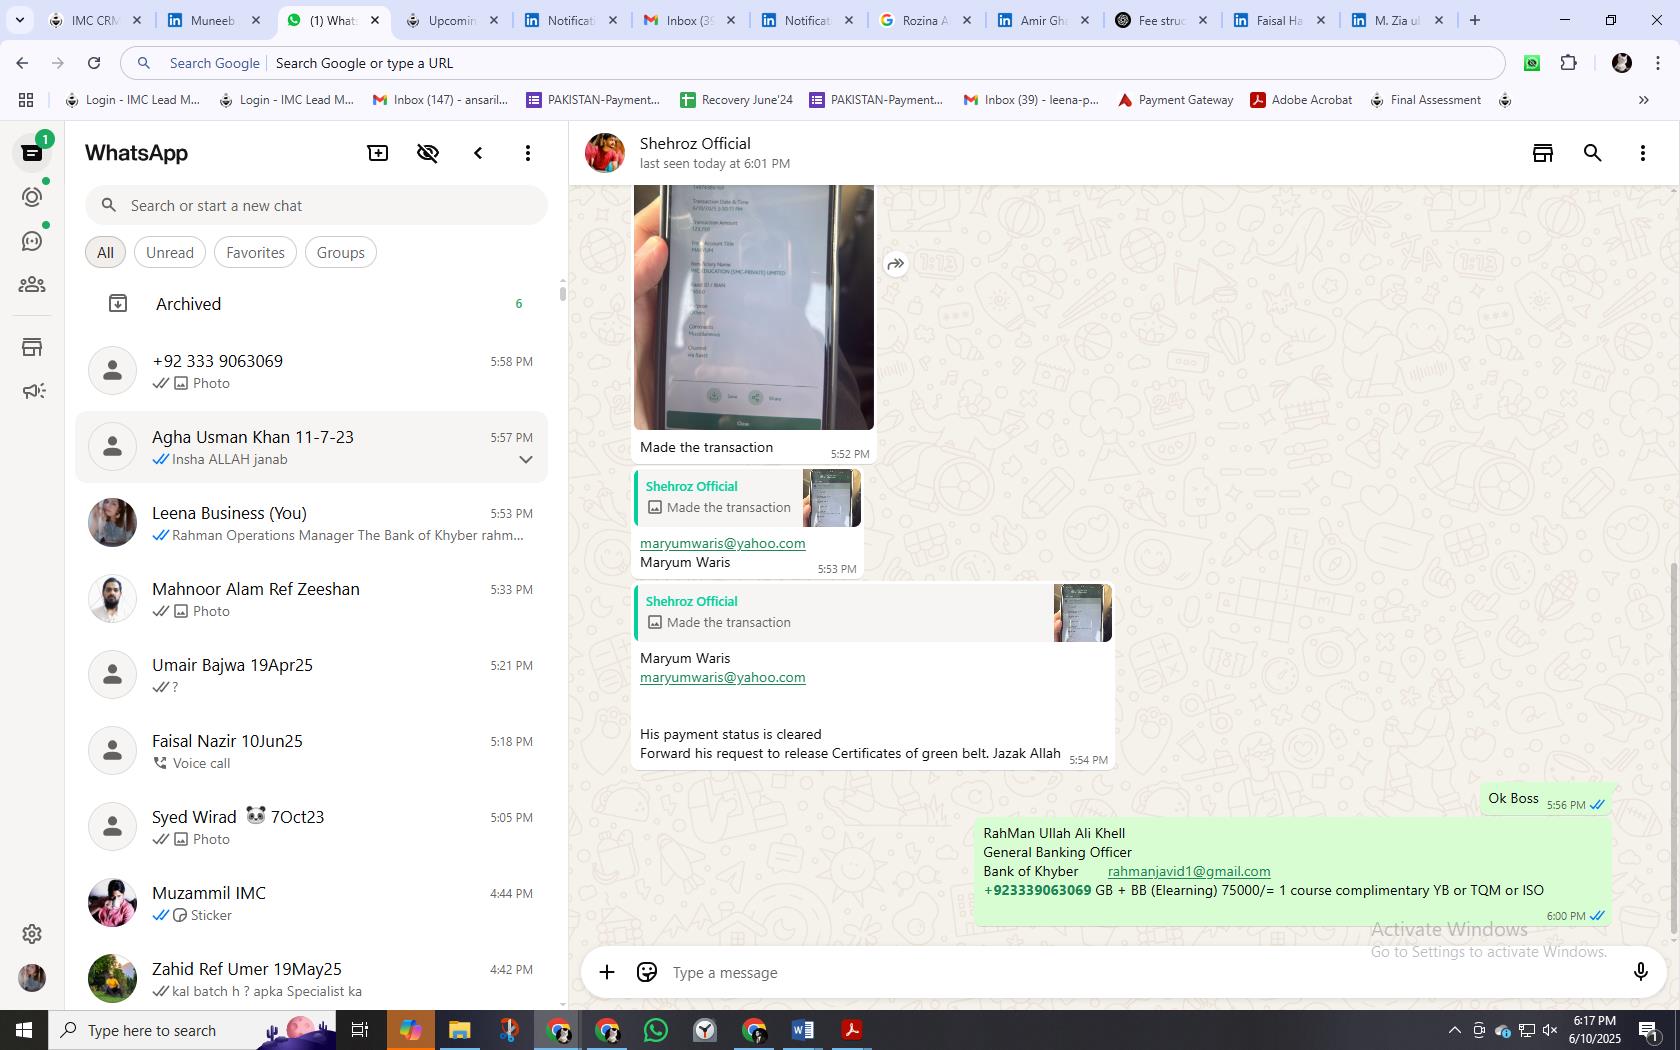The width and height of the screenshot is (1680, 1050).
Task: Show more bookmarks chevron
Action: (x=1643, y=100)
